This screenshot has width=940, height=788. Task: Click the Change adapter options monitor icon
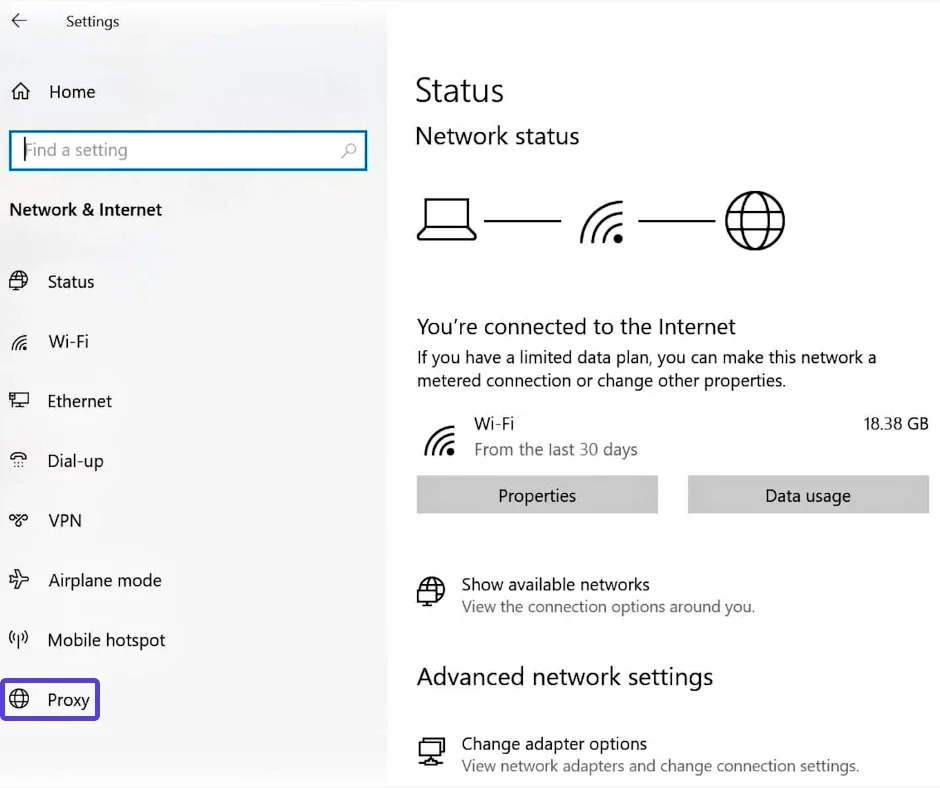coord(430,750)
